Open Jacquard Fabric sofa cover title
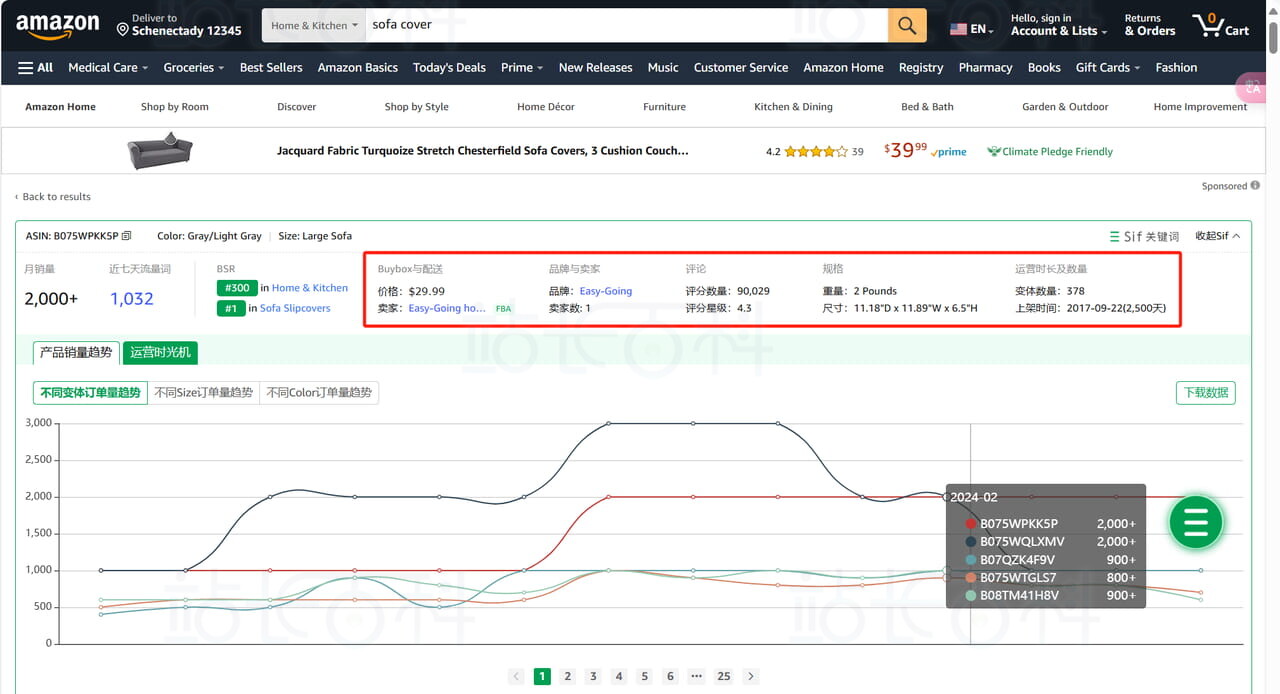 click(x=483, y=151)
